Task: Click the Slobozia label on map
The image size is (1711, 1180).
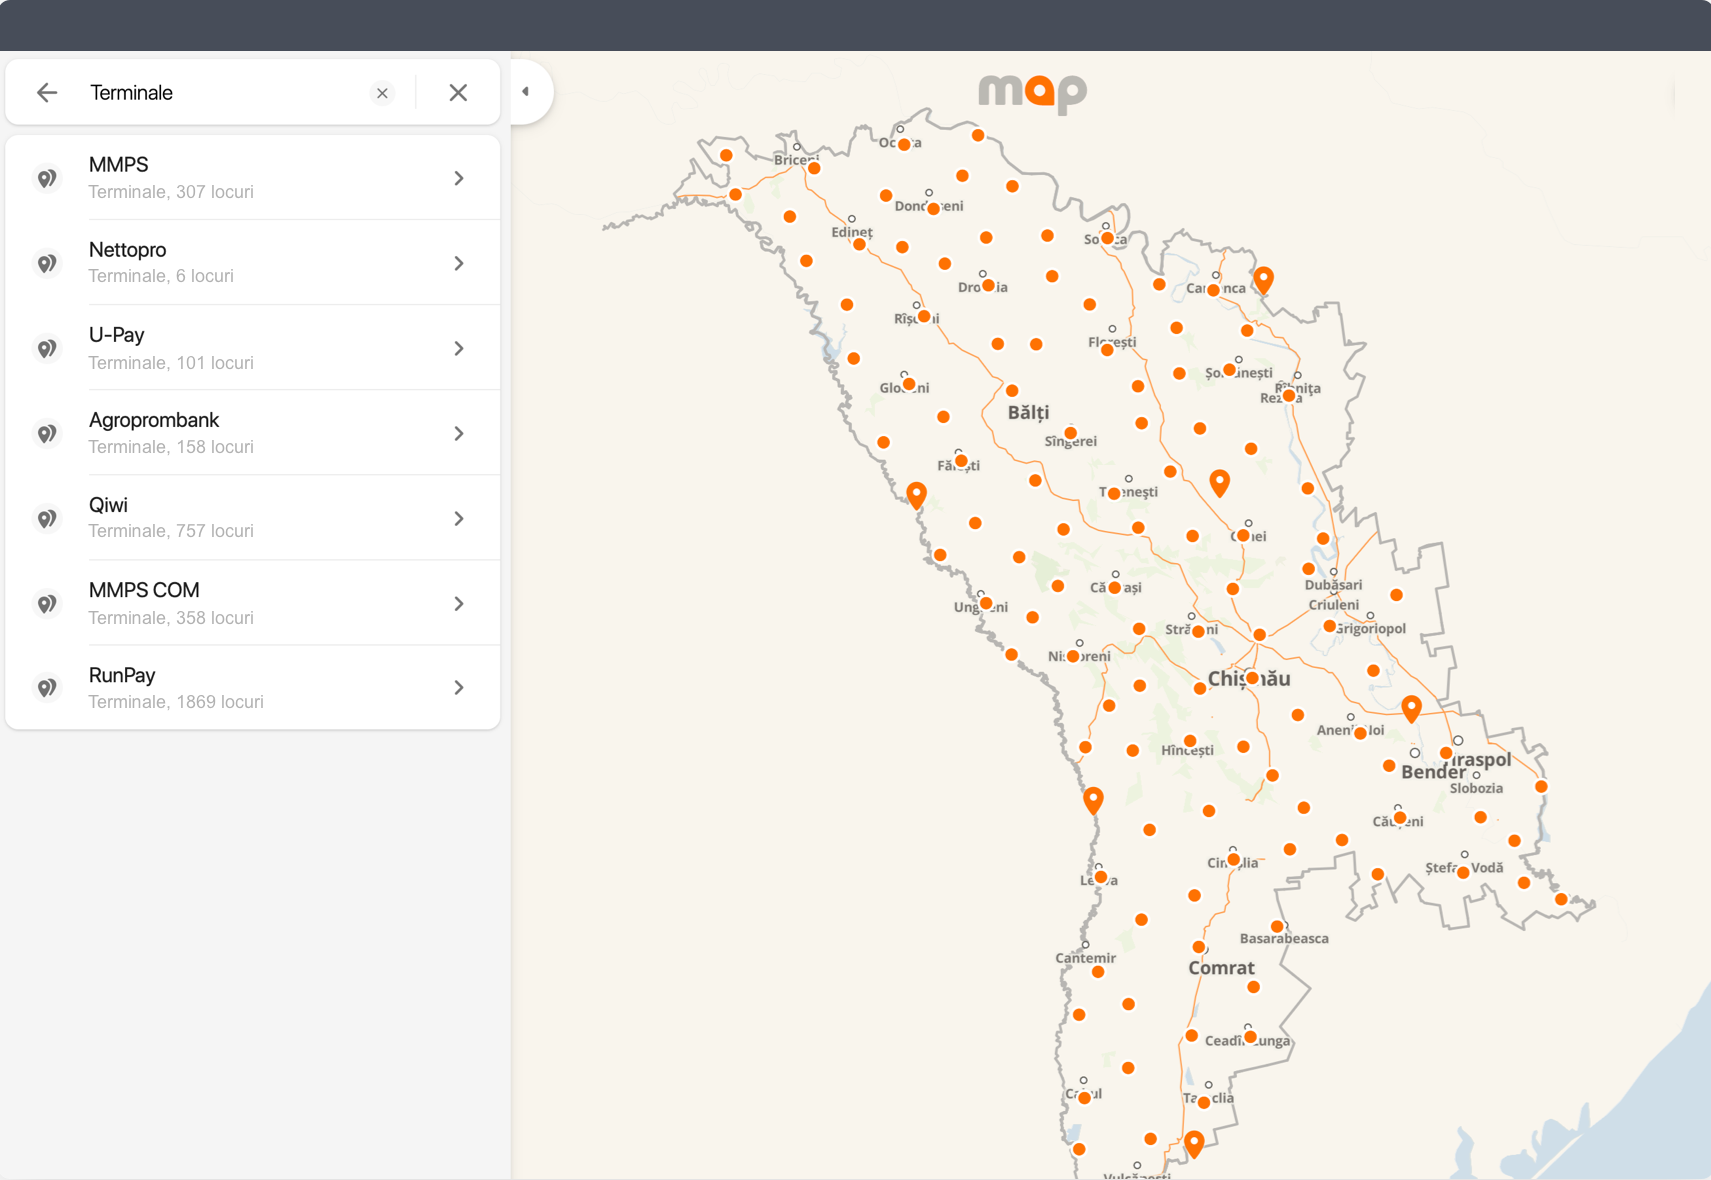Action: coord(1476,788)
